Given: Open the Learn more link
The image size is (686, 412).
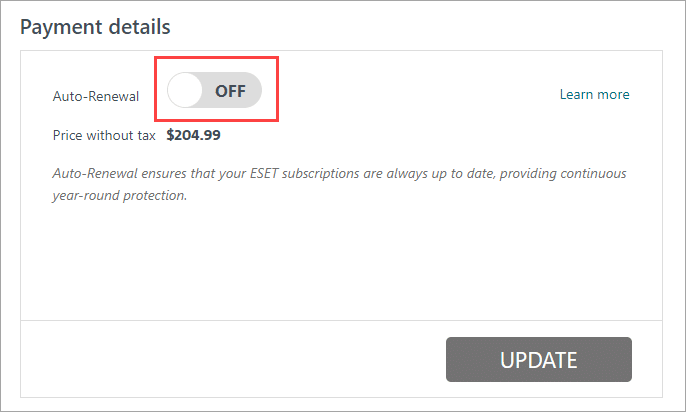Looking at the screenshot, I should [594, 95].
